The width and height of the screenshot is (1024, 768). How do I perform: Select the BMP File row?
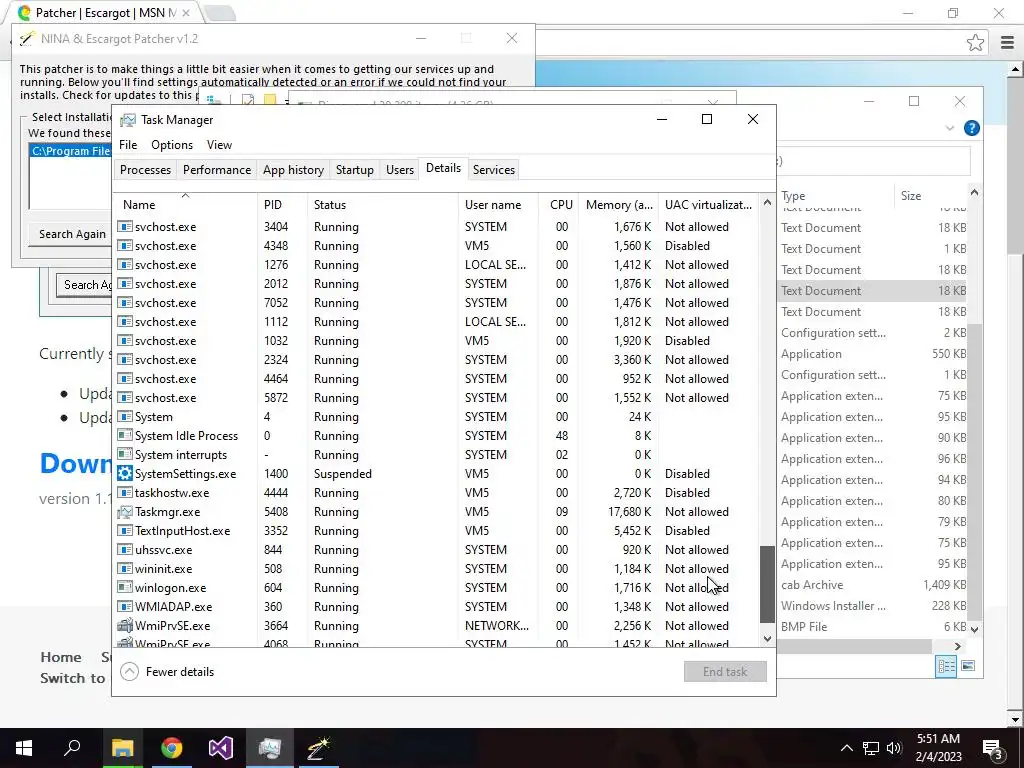(x=872, y=627)
